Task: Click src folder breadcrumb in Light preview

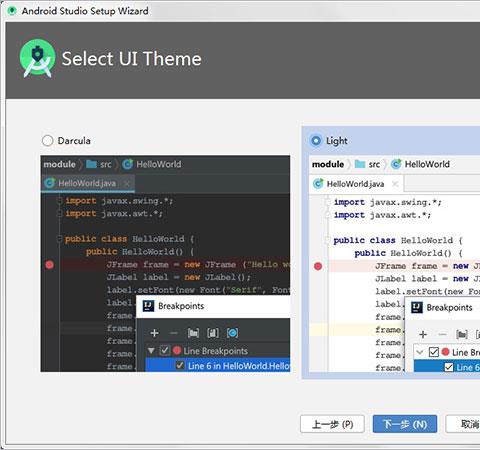Action: 367,164
